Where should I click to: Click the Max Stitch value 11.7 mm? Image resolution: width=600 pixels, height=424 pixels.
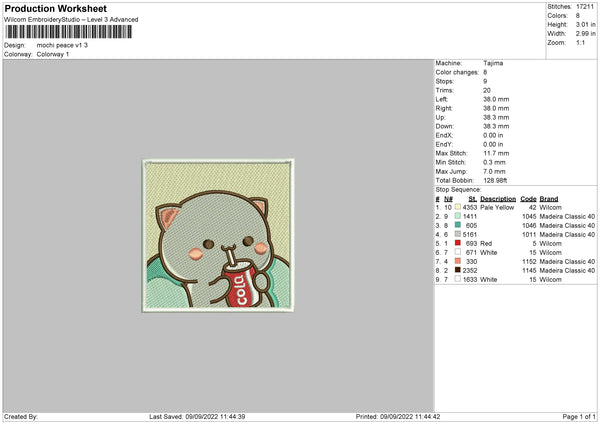(x=496, y=153)
